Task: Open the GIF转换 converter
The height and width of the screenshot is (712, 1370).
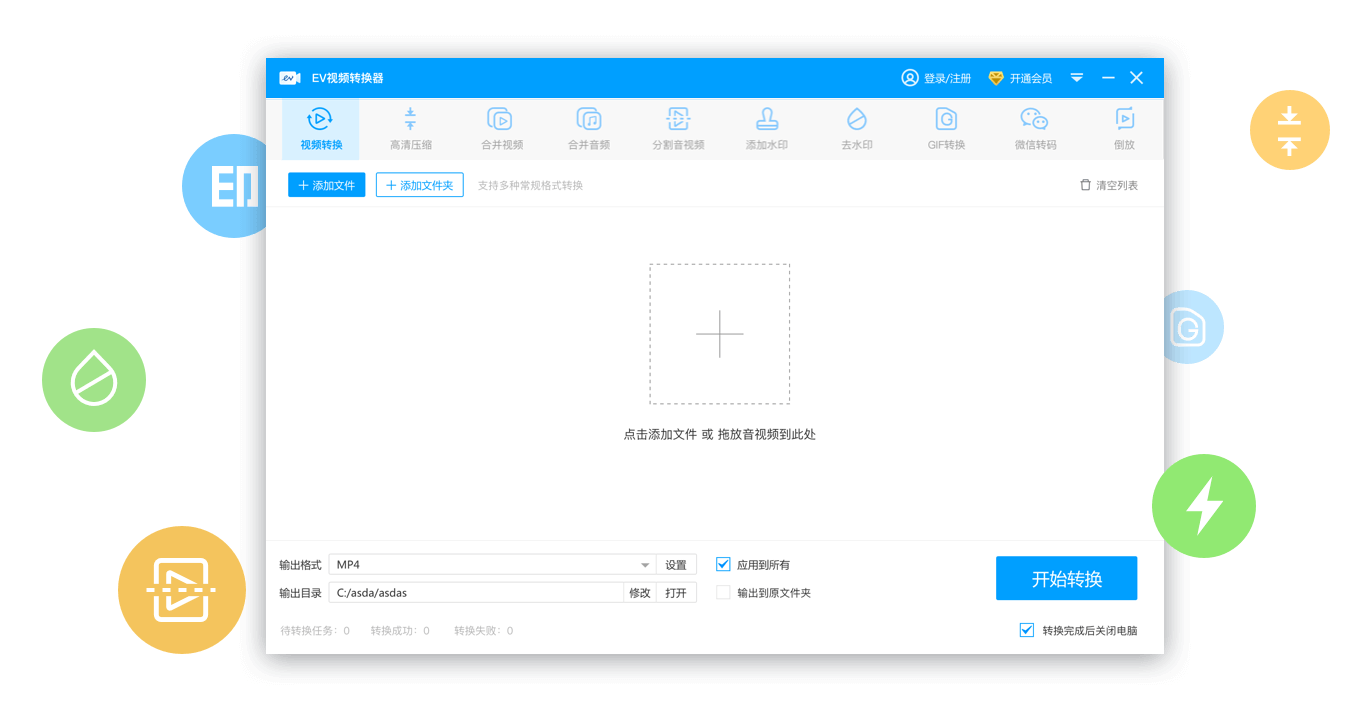Action: click(945, 128)
